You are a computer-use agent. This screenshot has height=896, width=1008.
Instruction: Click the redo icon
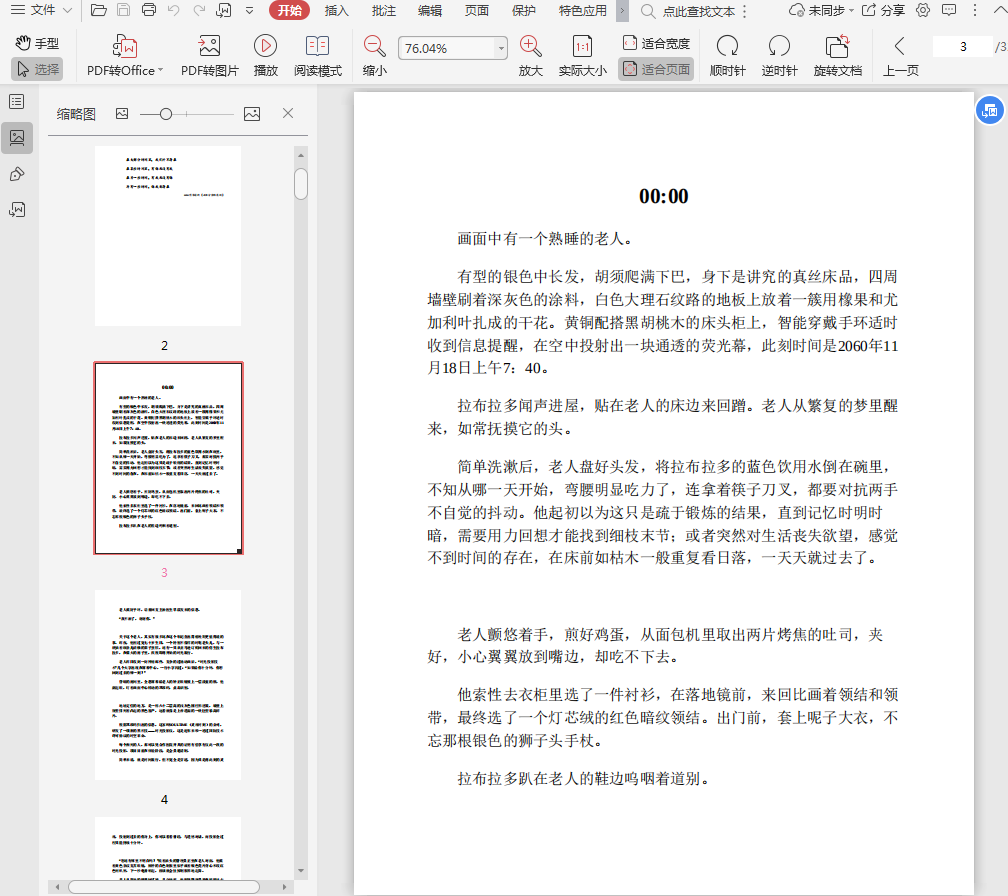click(199, 10)
